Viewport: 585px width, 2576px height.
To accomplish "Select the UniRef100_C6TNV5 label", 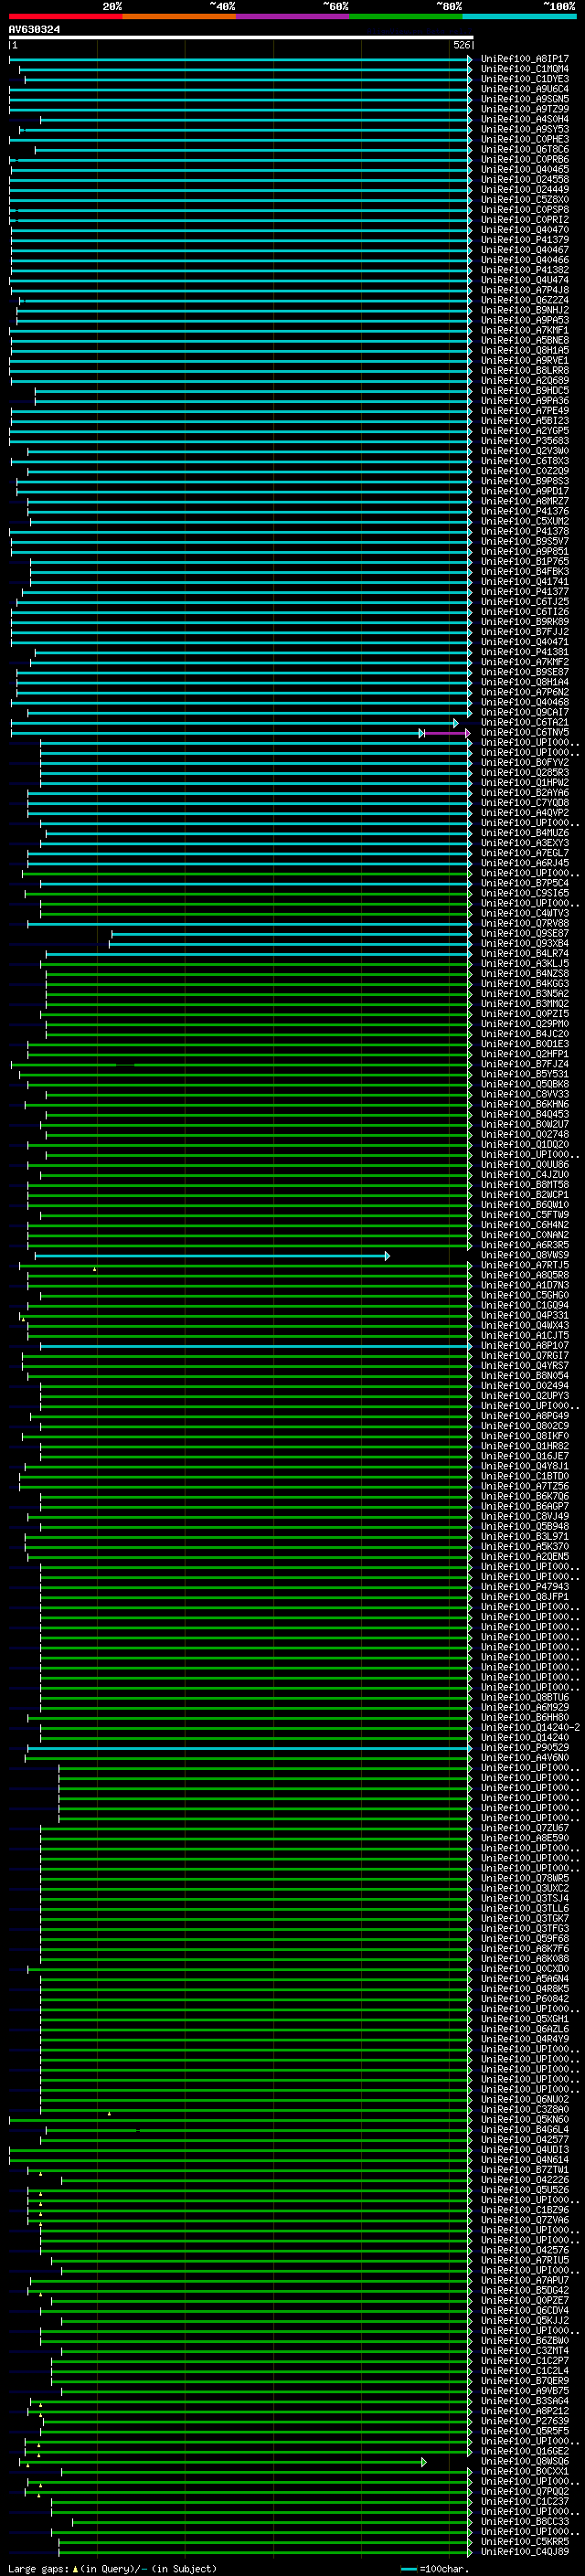I will 524,732.
